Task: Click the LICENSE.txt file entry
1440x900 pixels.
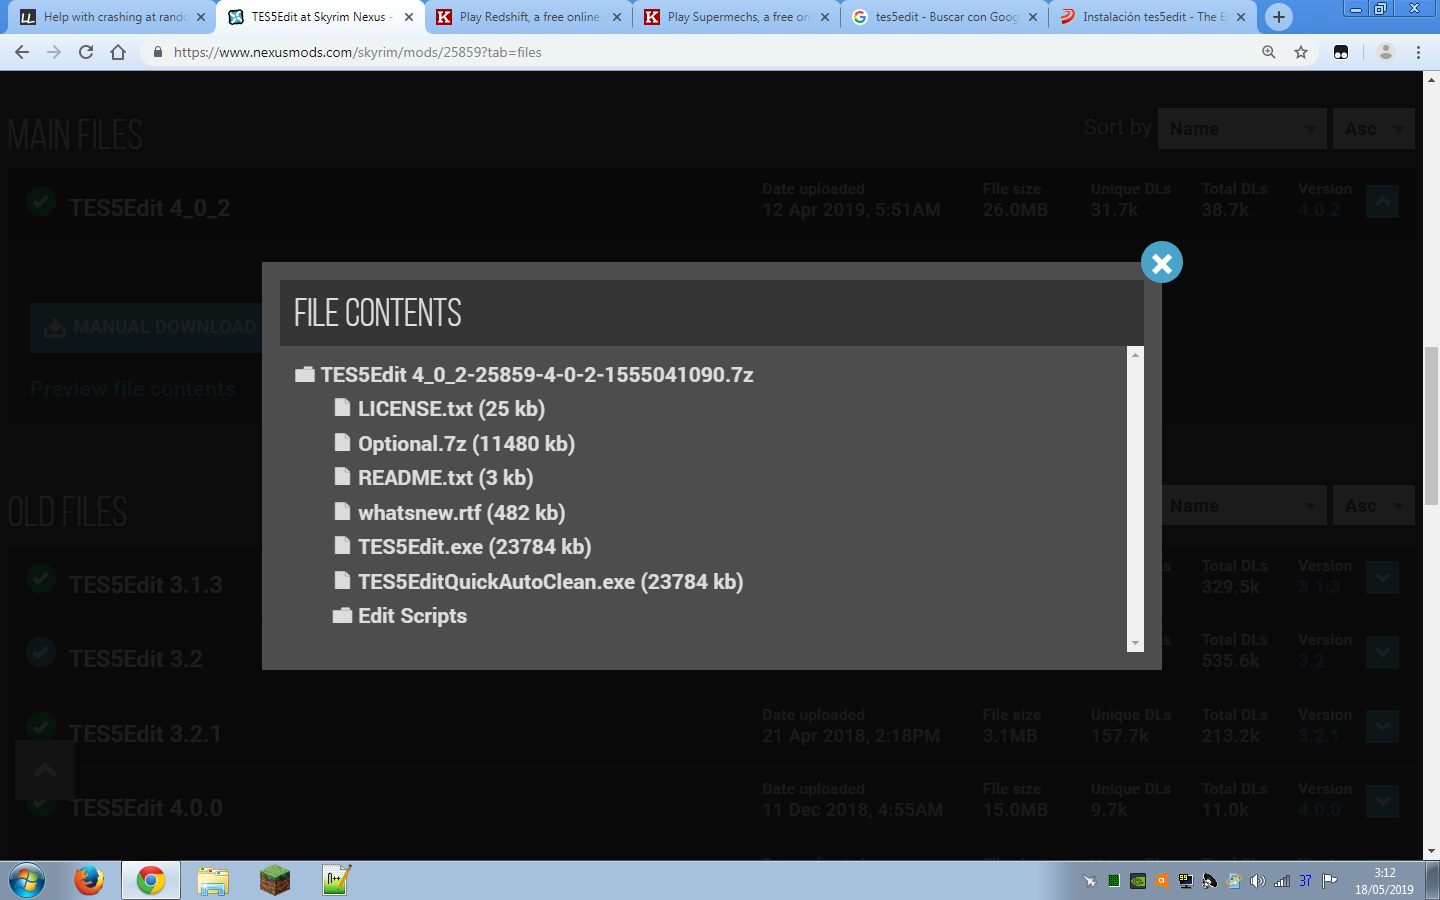Action: [x=440, y=409]
